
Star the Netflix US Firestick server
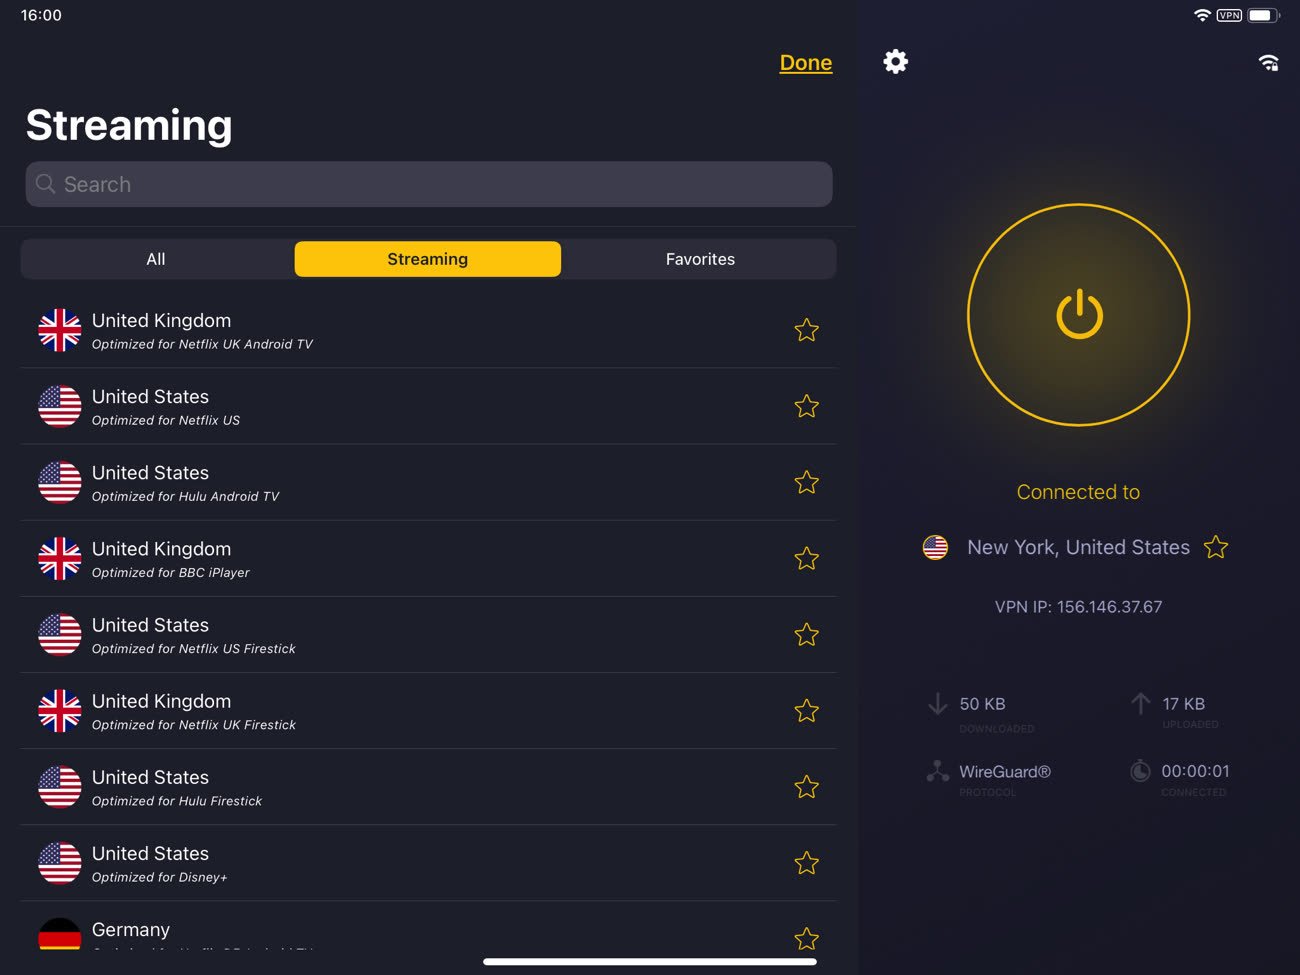coord(807,634)
